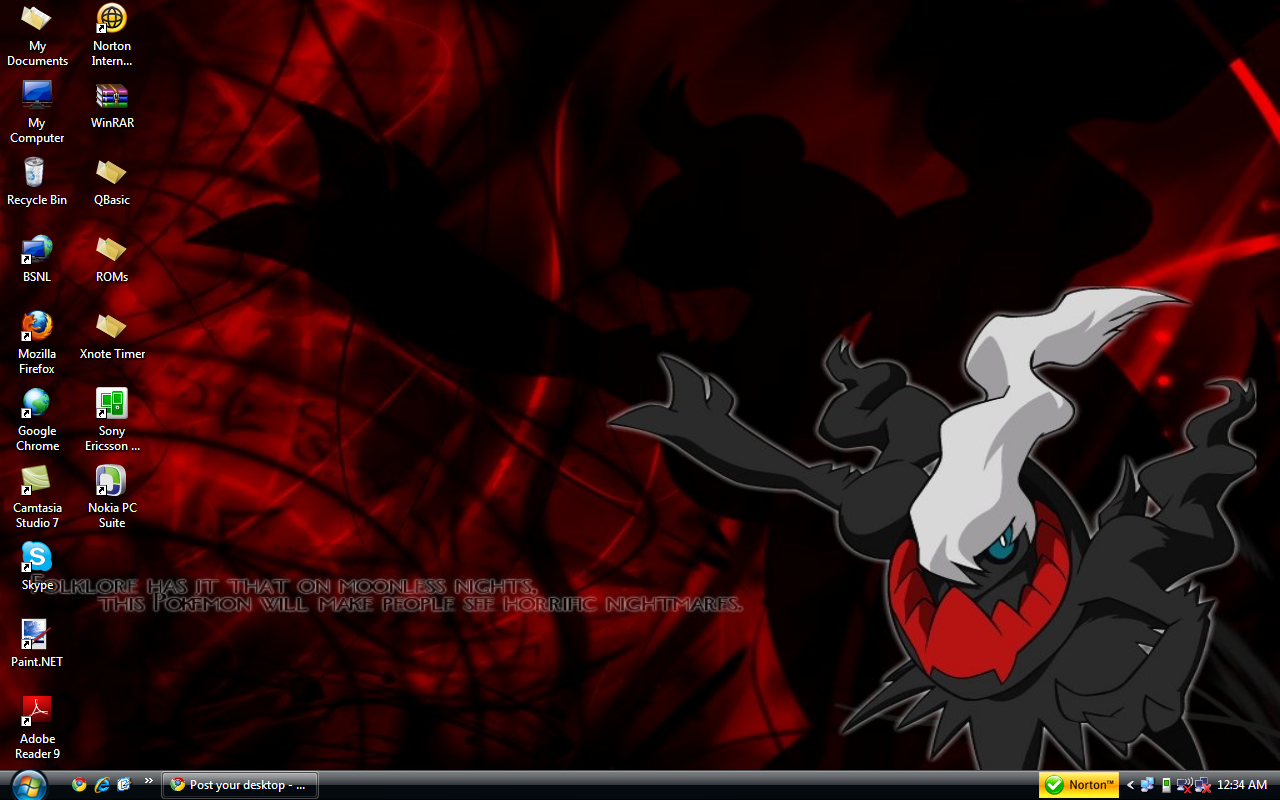Click the Mozilla Firefox desktop icon
The width and height of the screenshot is (1280, 800).
37,327
